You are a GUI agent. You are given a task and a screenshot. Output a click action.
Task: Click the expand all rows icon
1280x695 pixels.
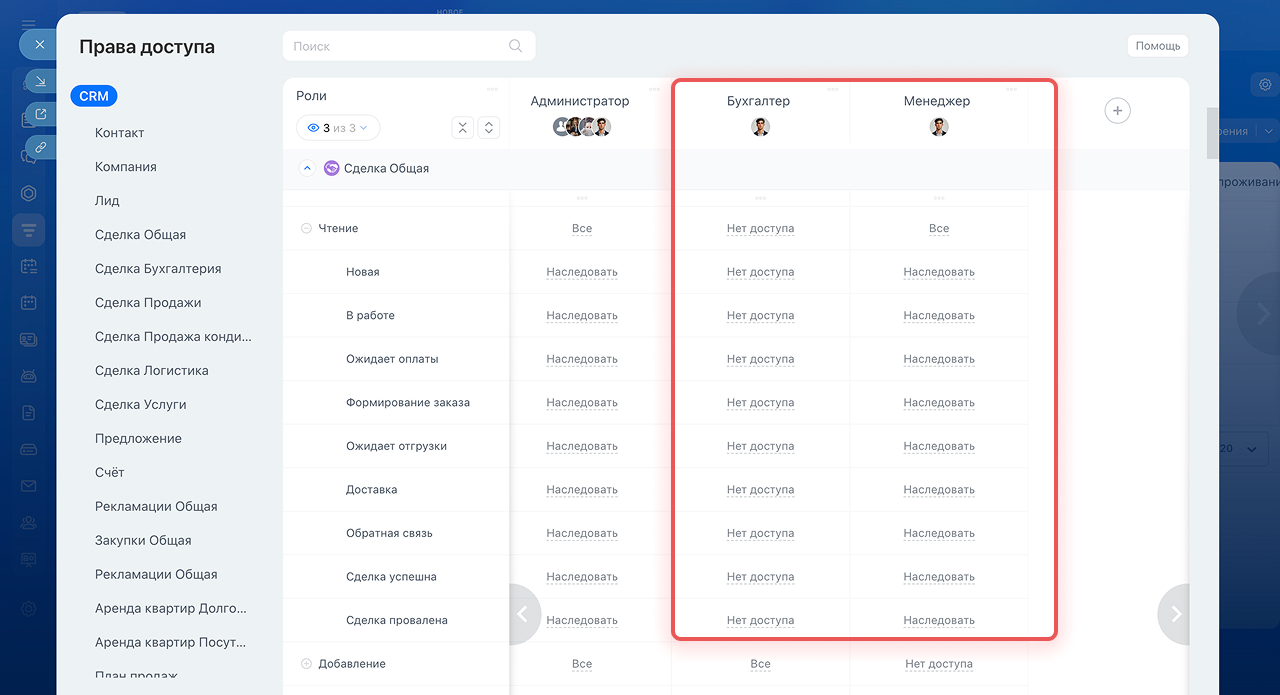(x=488, y=128)
